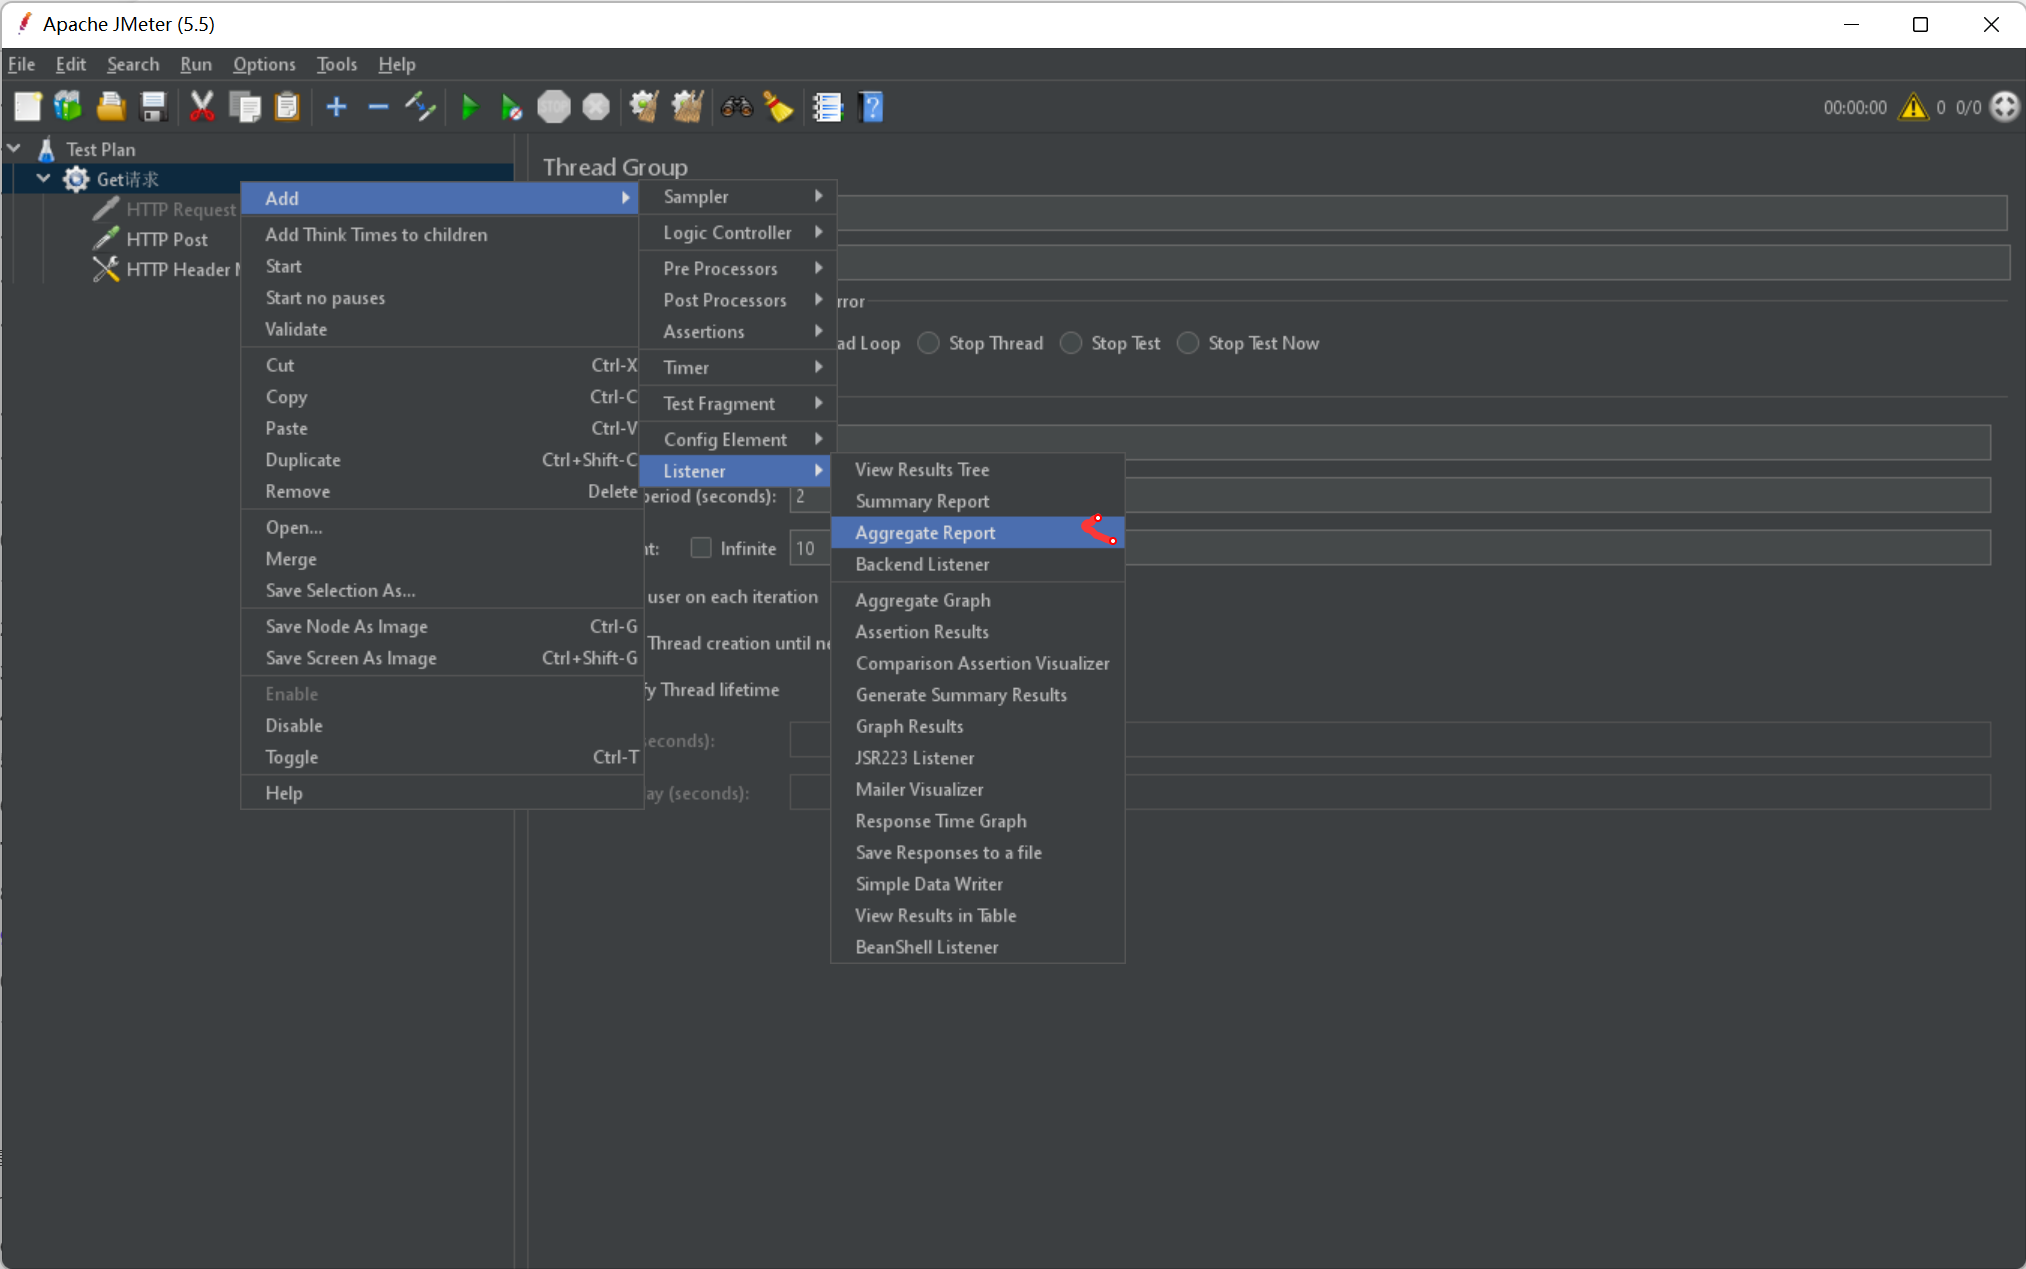Expand the Sampler submenu

(x=738, y=197)
